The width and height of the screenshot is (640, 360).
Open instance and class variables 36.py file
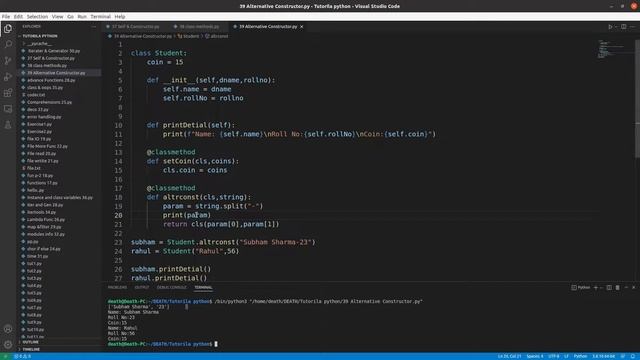[60, 198]
